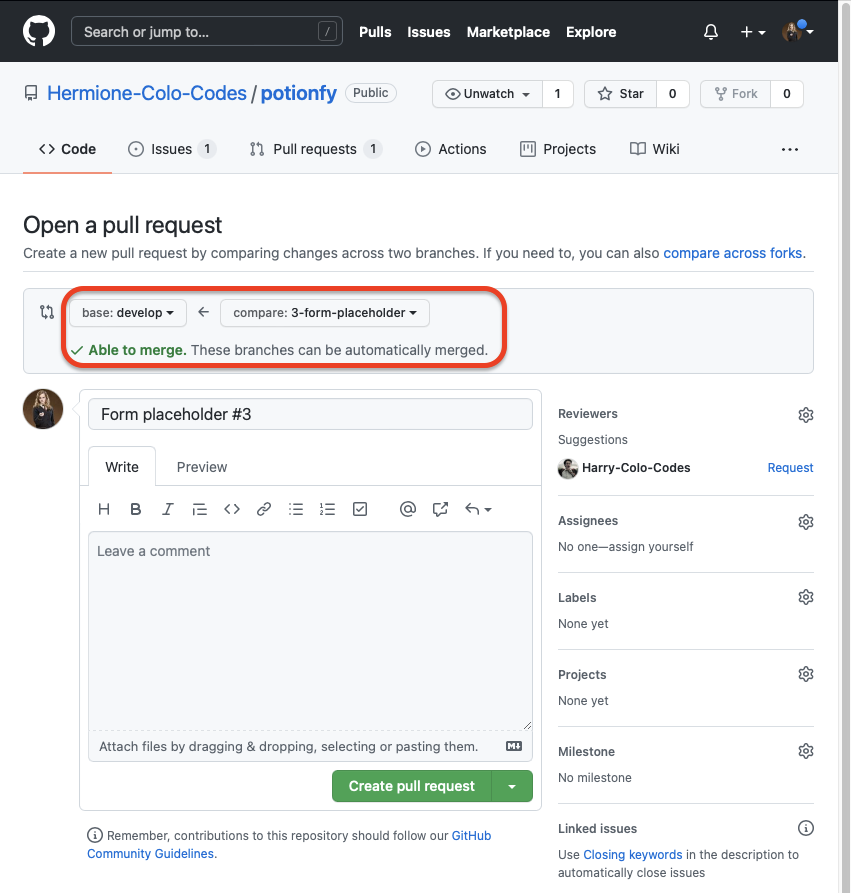The image size is (851, 893).
Task: Click the GitHub Octocat logo
Action: (x=39, y=31)
